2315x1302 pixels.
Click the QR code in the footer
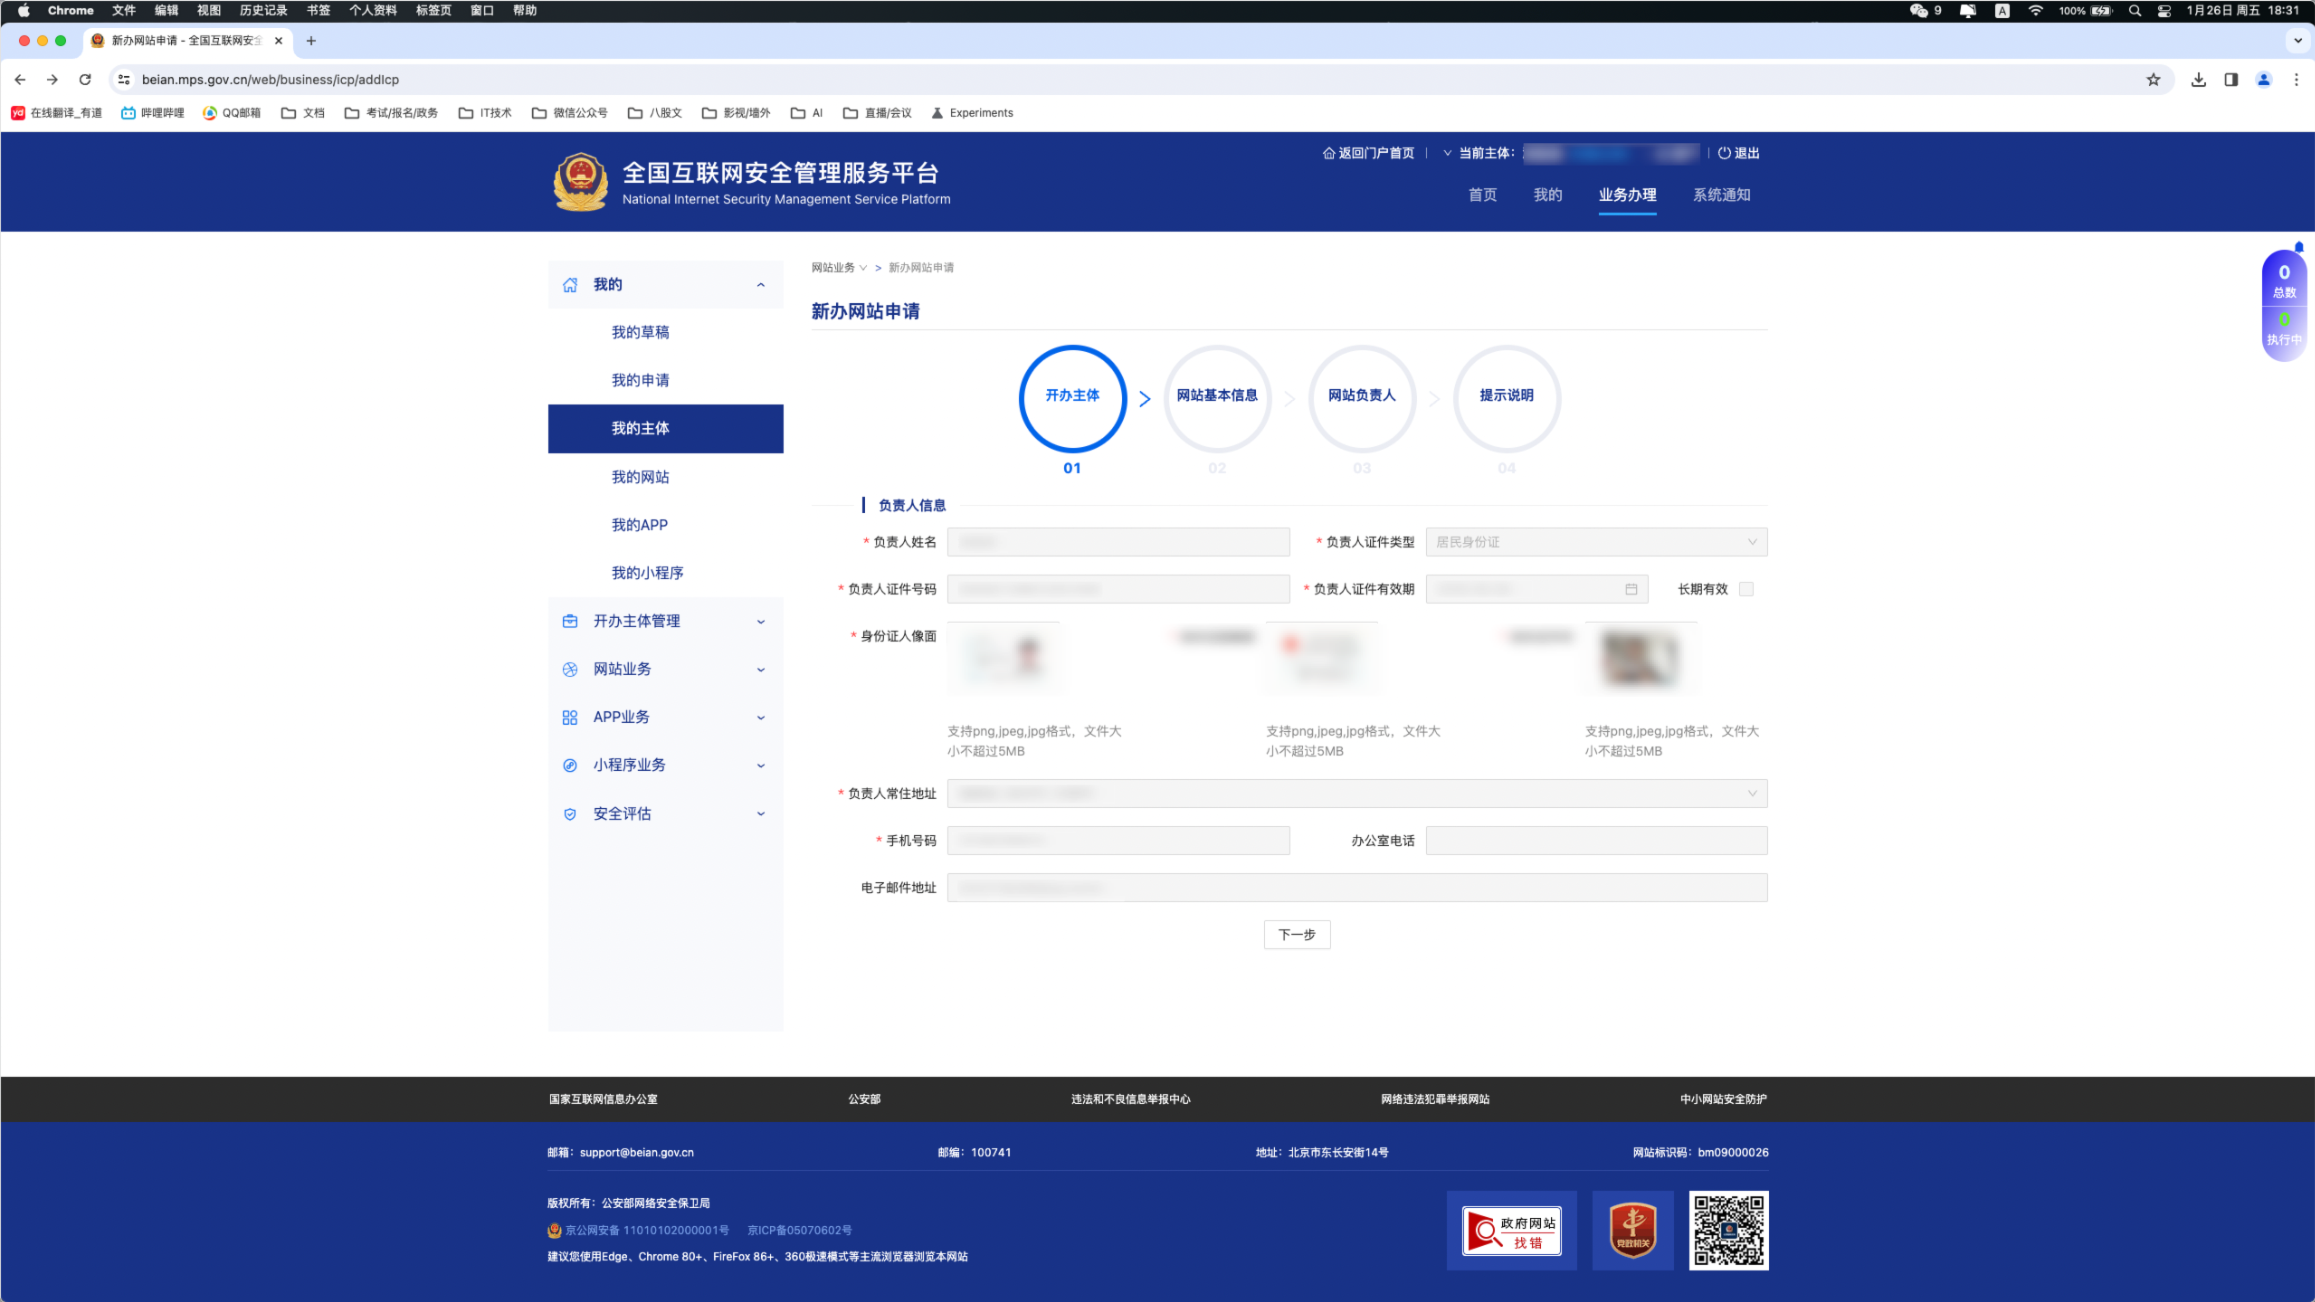[x=1728, y=1230]
